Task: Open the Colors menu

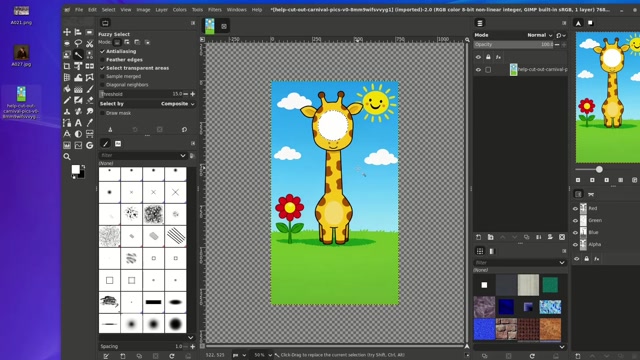Action: click(179, 10)
